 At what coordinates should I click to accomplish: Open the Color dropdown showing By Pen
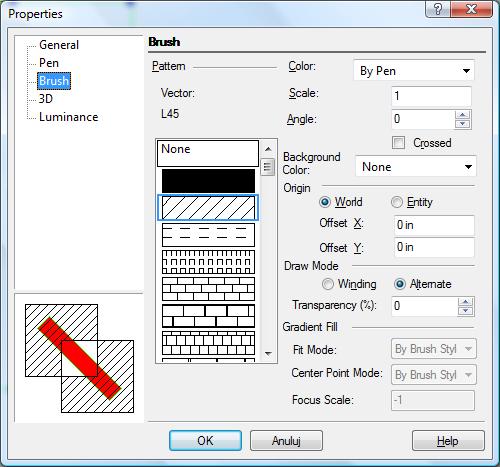[x=414, y=71]
